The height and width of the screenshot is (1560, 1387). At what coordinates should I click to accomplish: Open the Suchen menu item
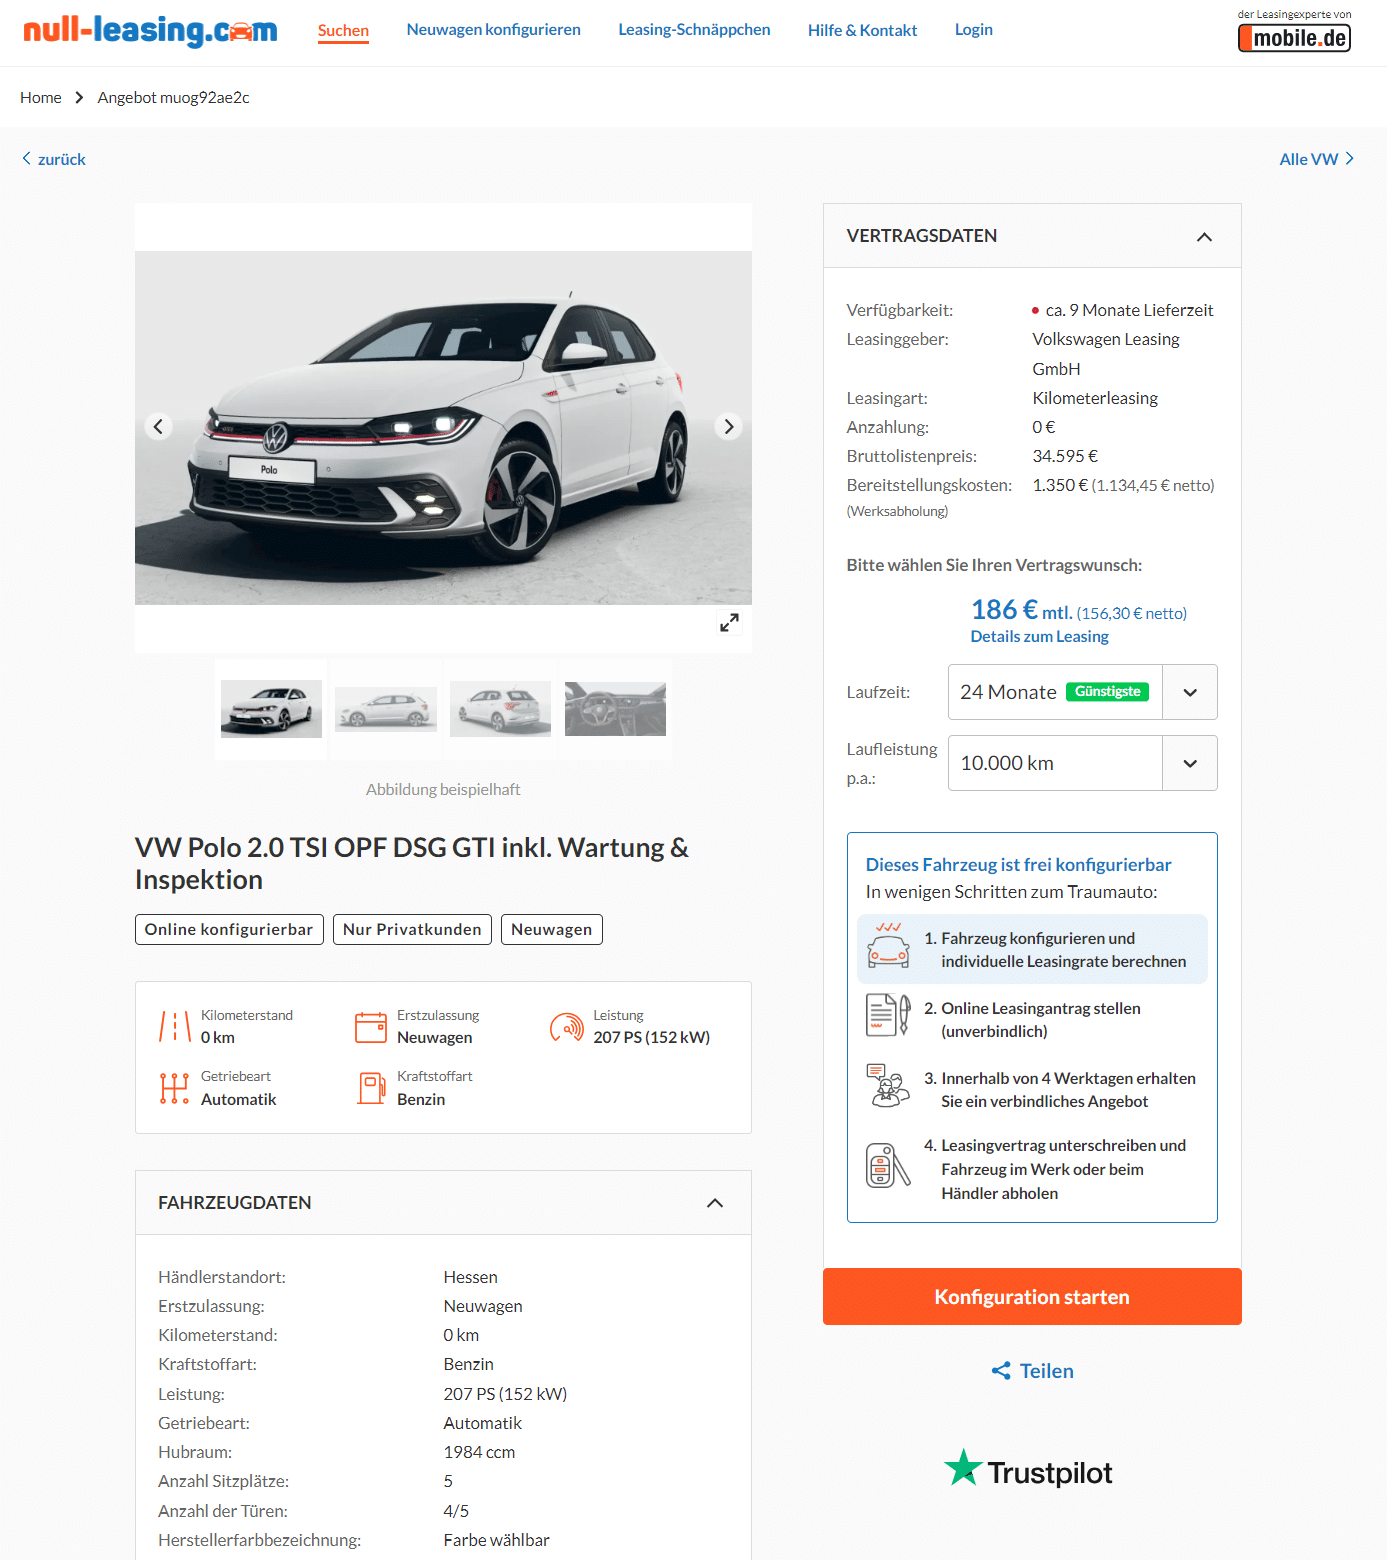[343, 30]
